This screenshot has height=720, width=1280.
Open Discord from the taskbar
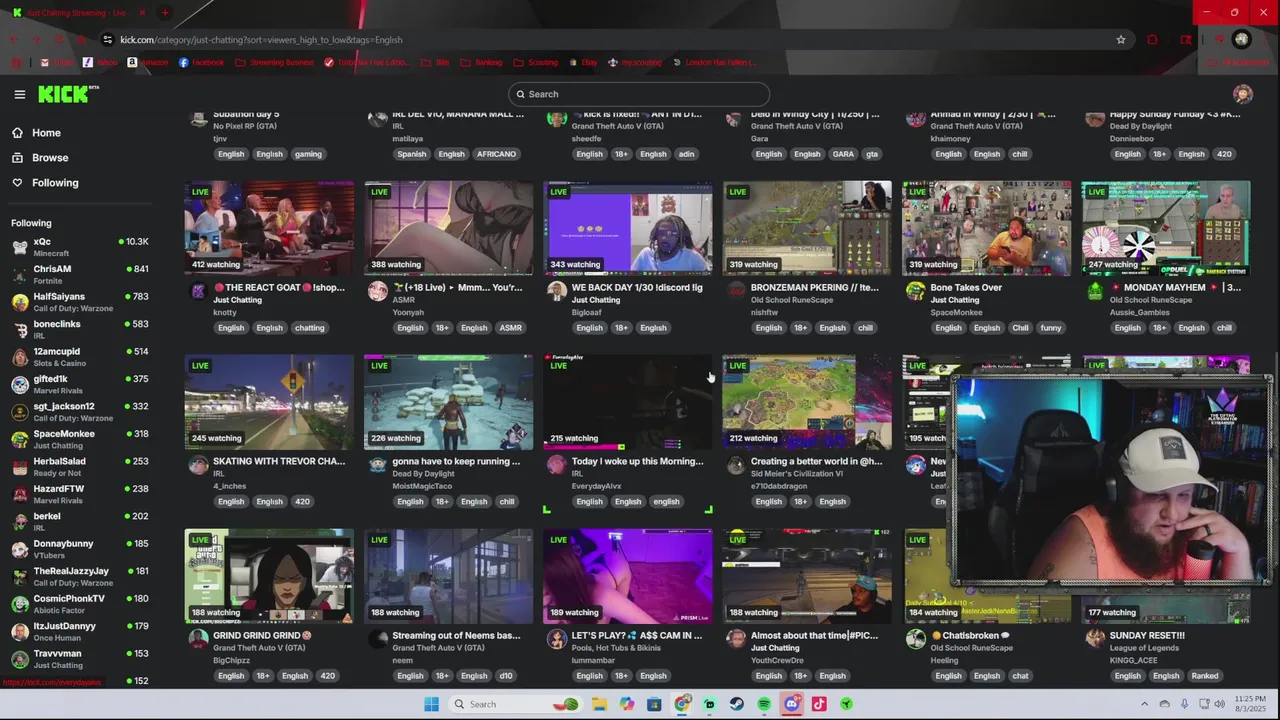coord(791,704)
